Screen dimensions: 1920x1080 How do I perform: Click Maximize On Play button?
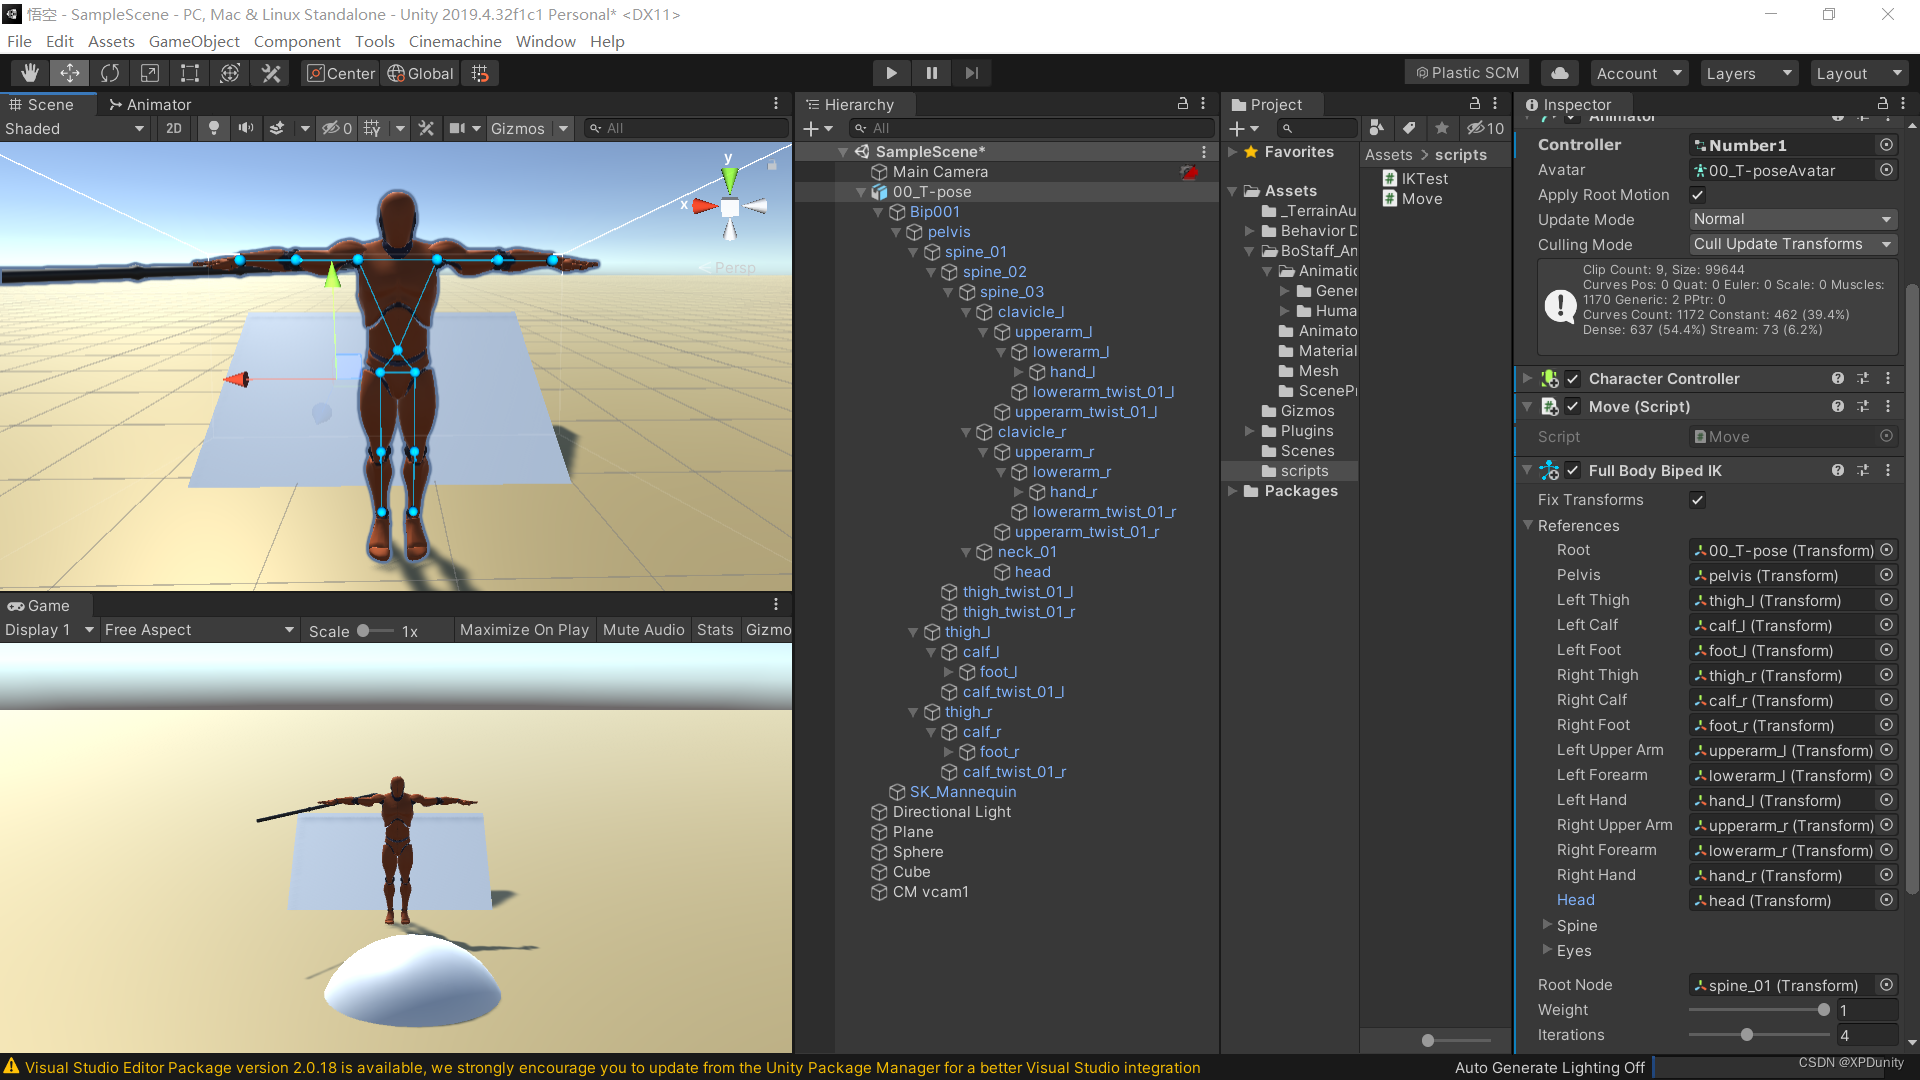pyautogui.click(x=523, y=630)
